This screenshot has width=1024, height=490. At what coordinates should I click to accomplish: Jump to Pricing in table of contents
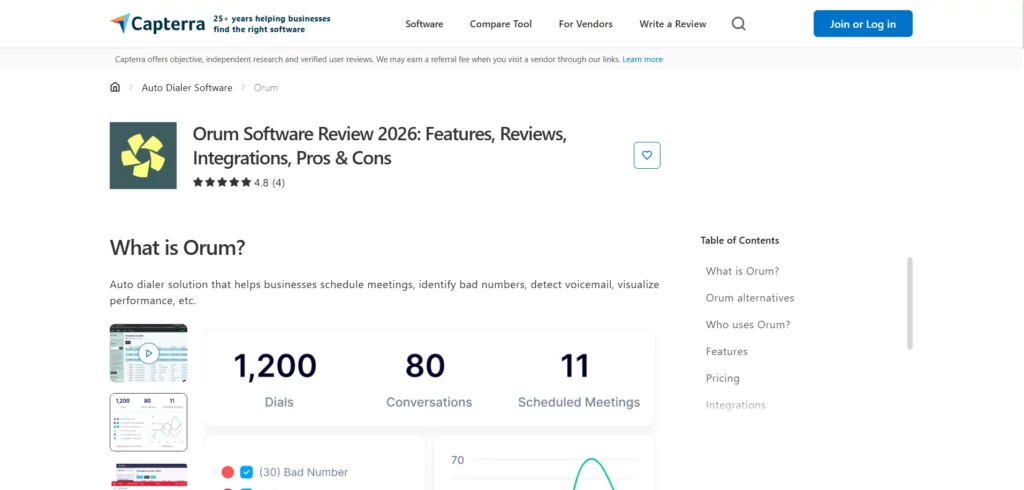[x=722, y=378]
